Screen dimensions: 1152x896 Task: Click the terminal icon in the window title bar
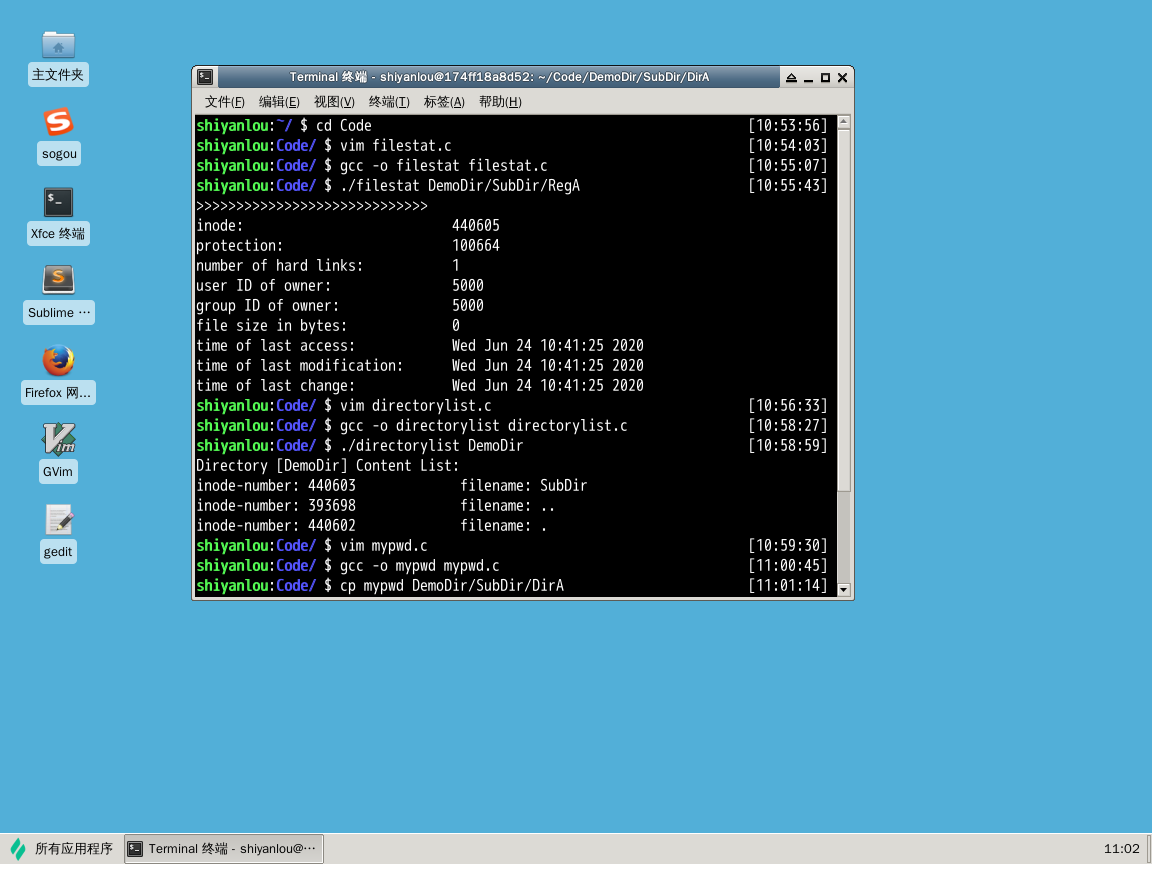[x=205, y=77]
